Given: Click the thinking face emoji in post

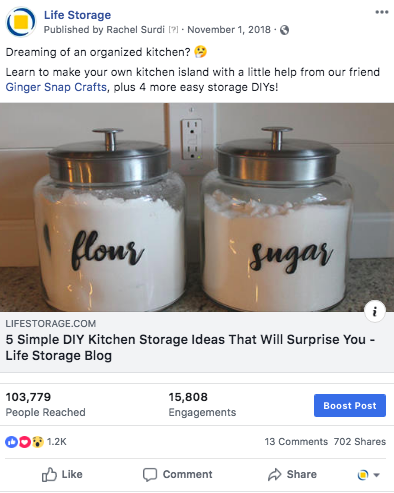Looking at the screenshot, I should [x=200, y=52].
